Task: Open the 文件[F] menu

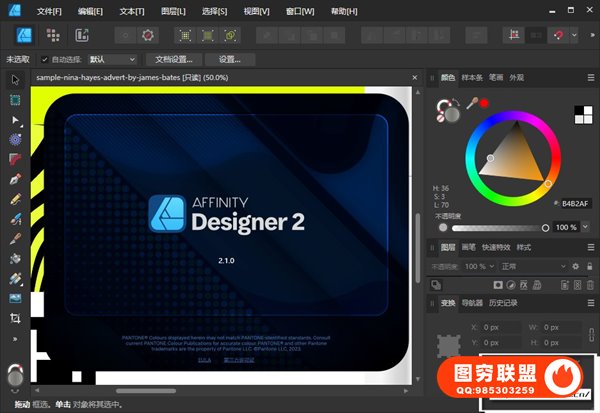Action: tap(48, 10)
